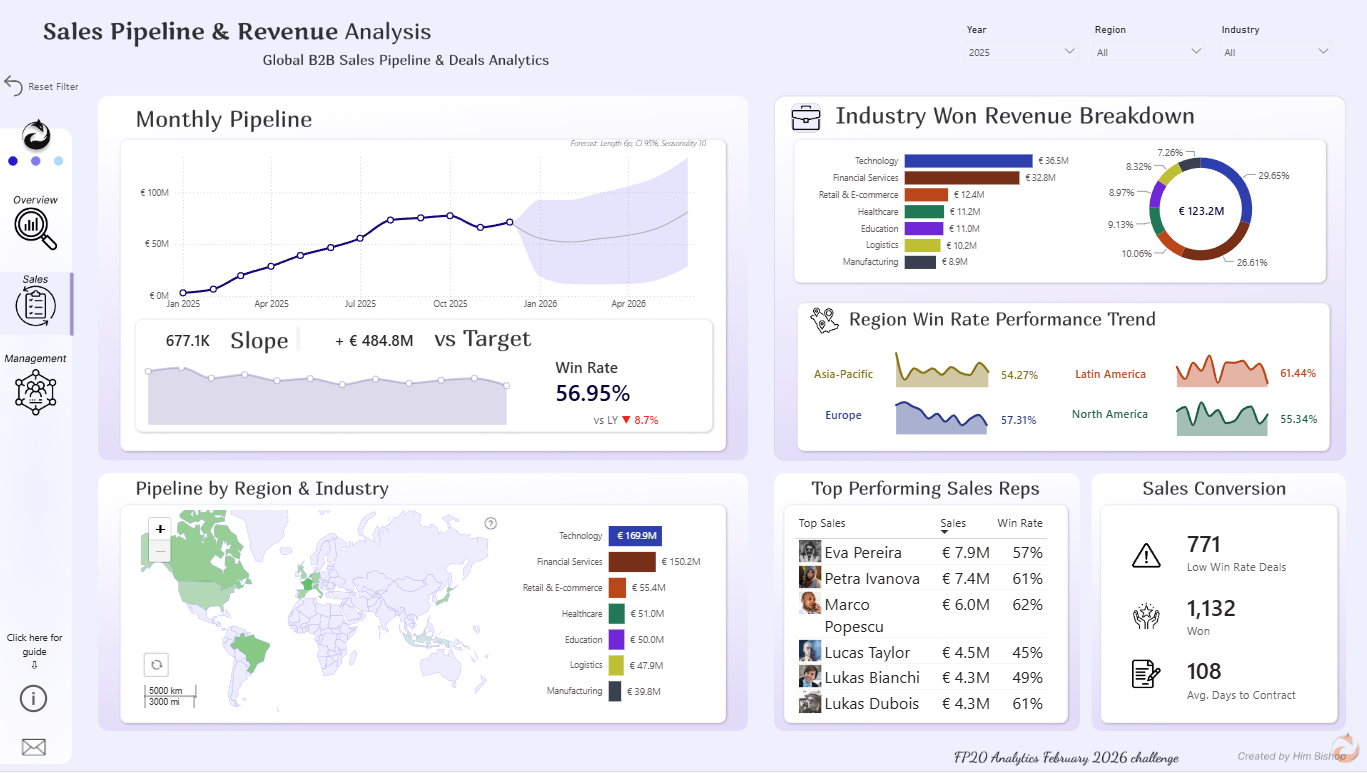Click the map reset rotation icon
This screenshot has height=773, width=1367.
pos(157,665)
